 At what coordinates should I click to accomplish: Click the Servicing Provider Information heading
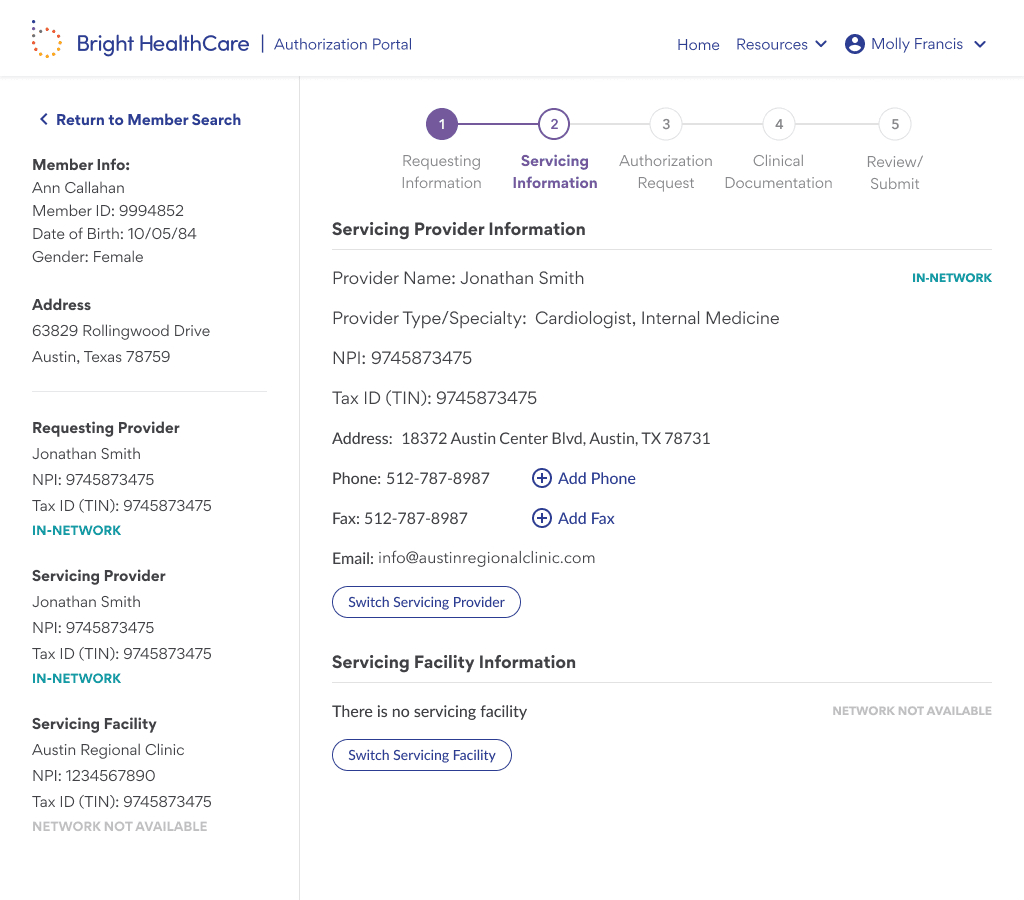[458, 229]
